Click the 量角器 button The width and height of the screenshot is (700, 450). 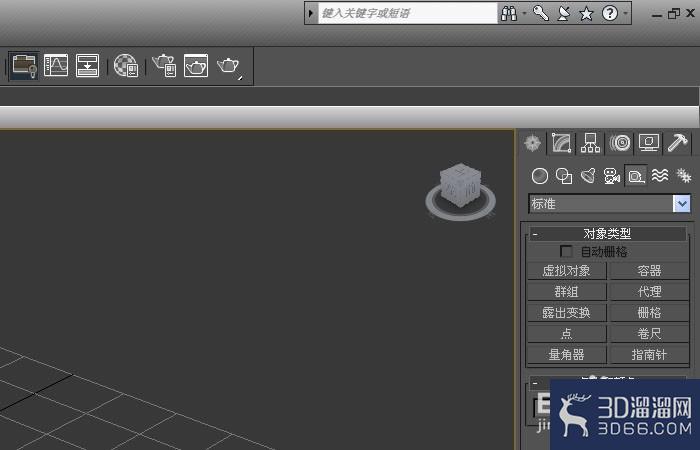567,354
